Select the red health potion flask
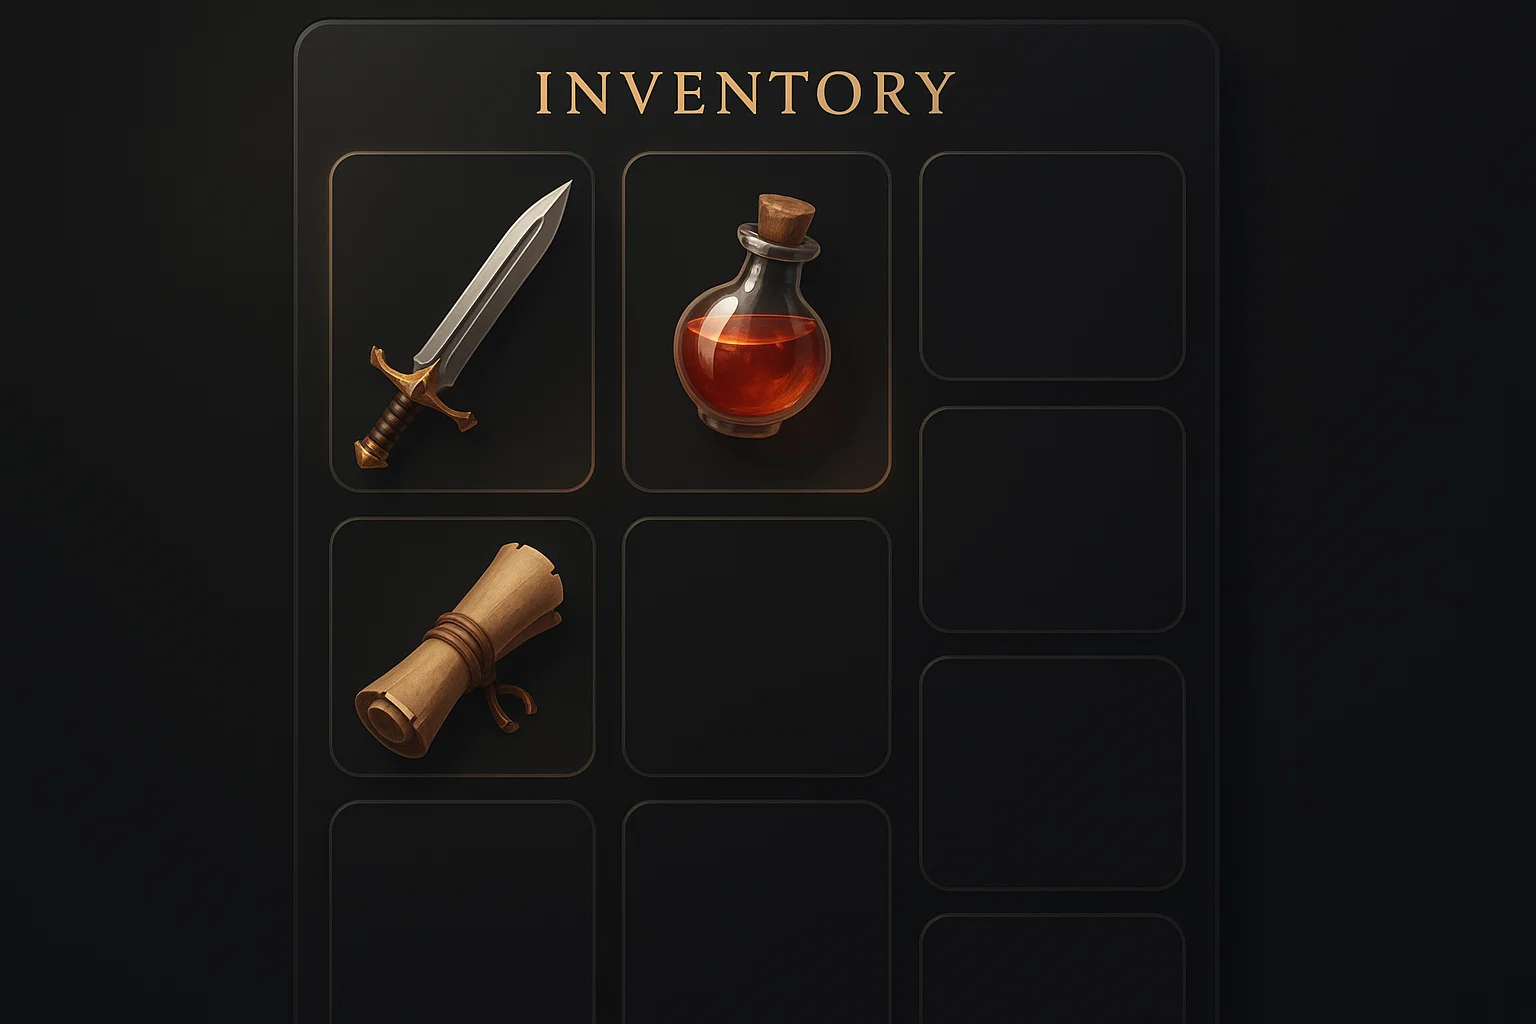The height and width of the screenshot is (1024, 1536). pos(756,322)
